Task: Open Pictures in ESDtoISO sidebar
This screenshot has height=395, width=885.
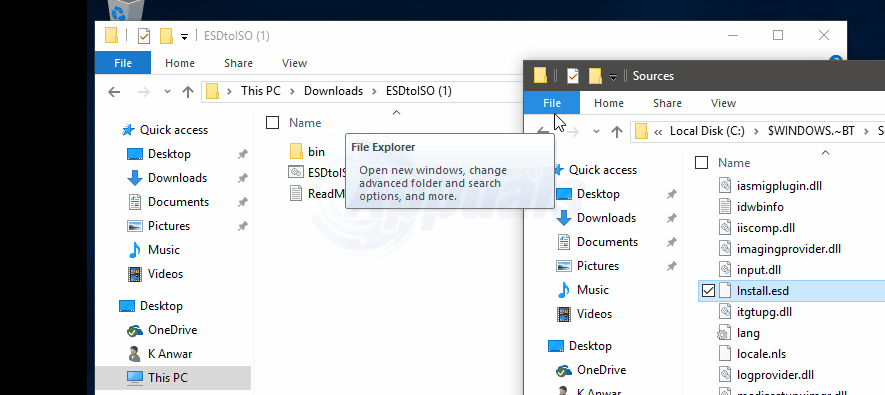Action: point(168,226)
